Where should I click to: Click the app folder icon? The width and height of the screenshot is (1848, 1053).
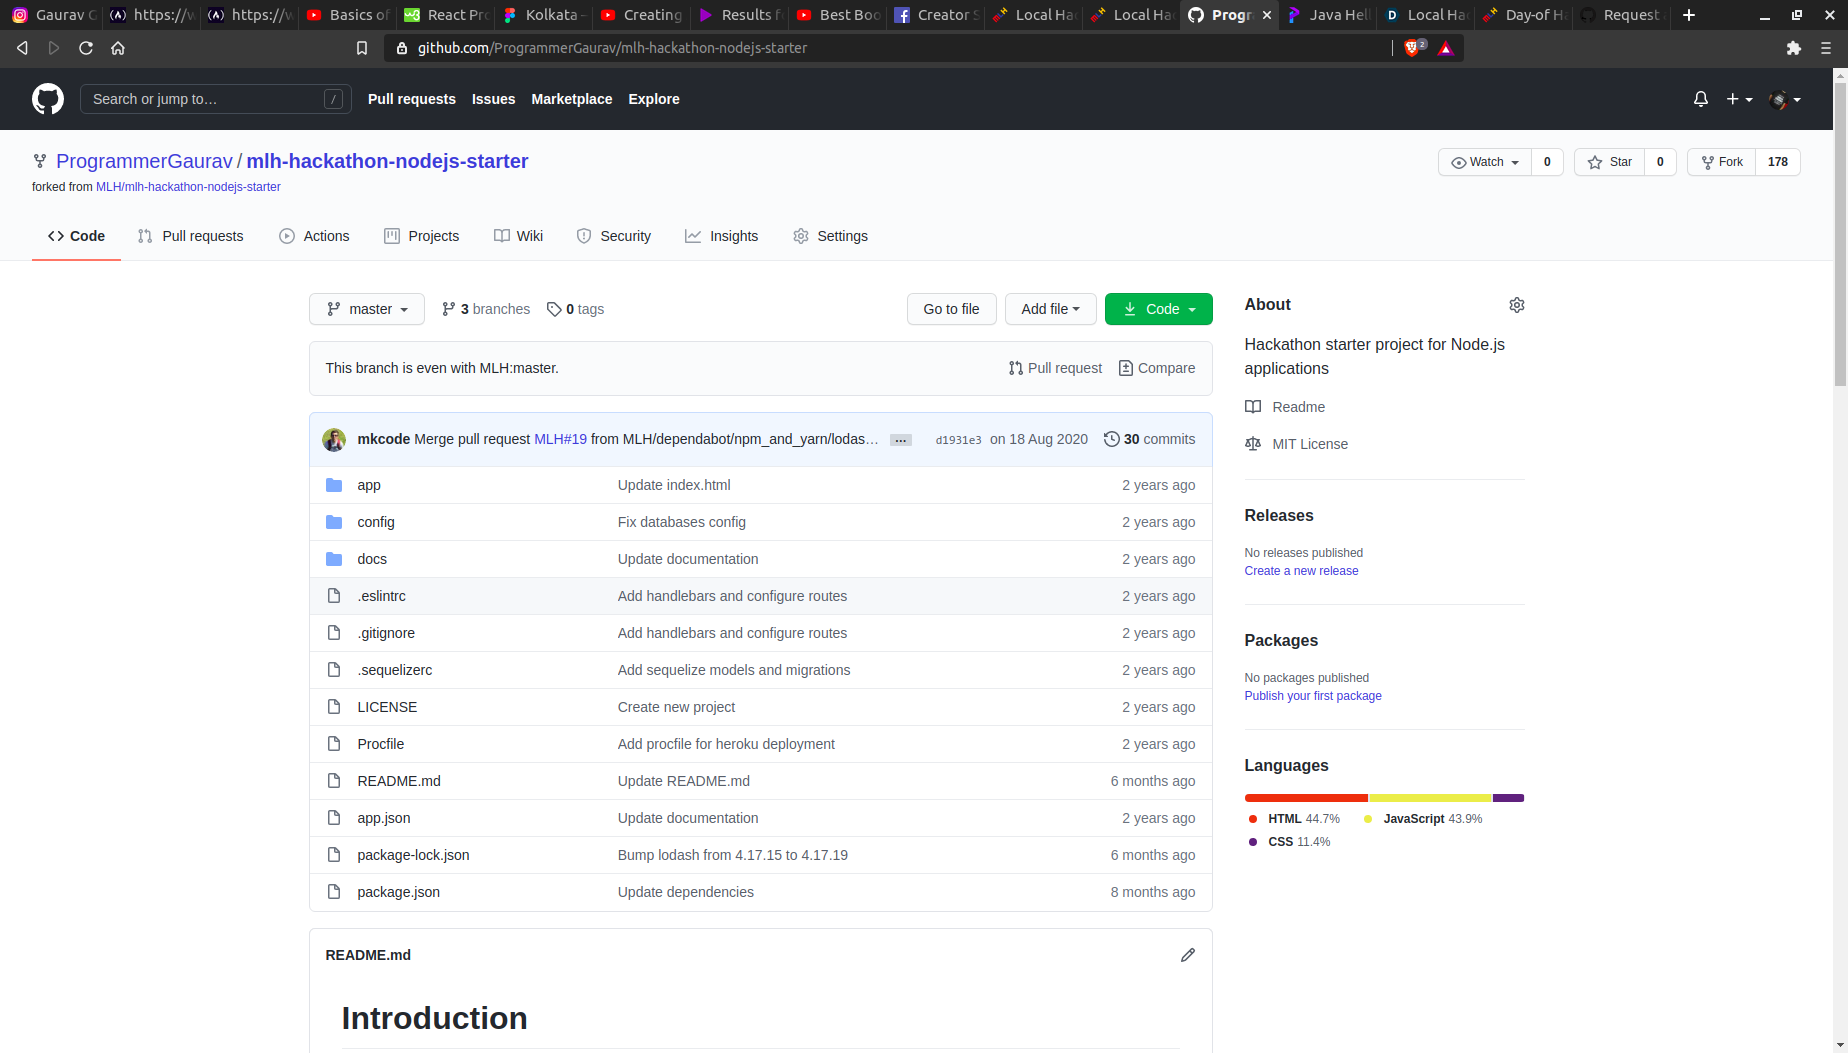click(x=334, y=485)
